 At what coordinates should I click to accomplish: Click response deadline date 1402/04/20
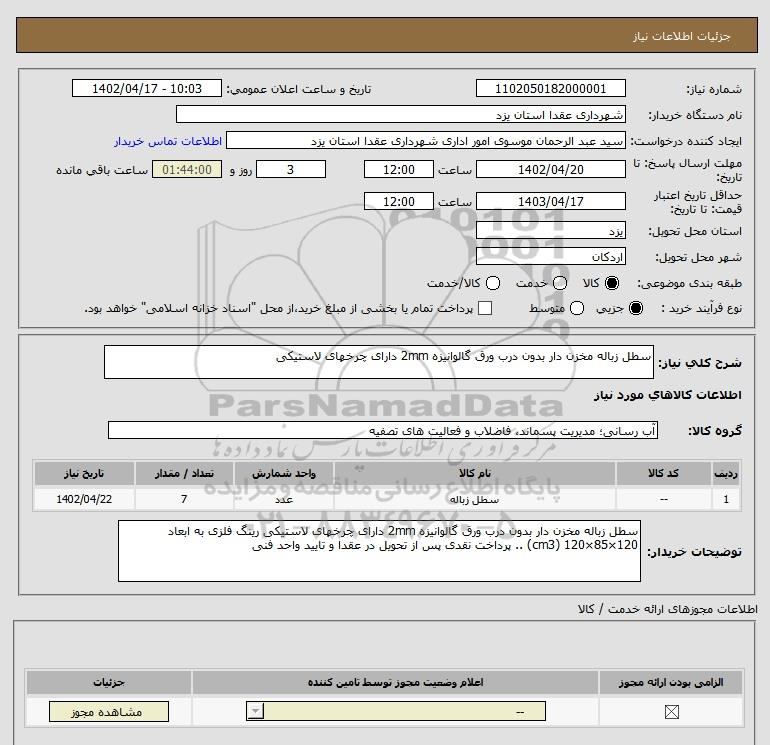click(550, 169)
